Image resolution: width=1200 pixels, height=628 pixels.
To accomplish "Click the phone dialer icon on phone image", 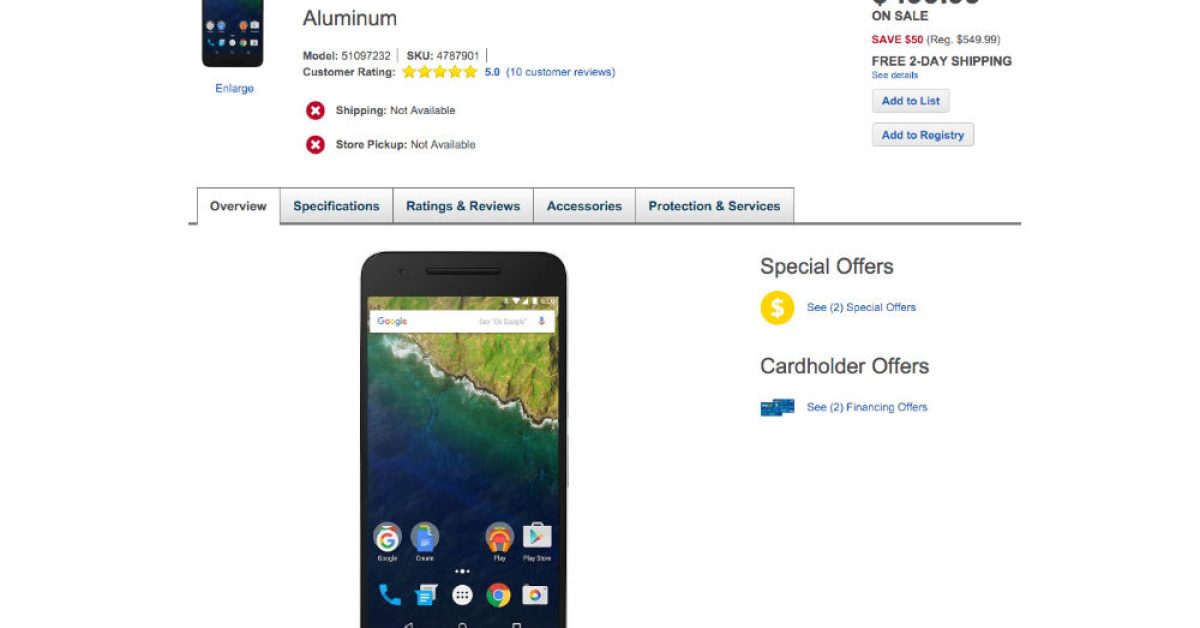I will (x=389, y=596).
